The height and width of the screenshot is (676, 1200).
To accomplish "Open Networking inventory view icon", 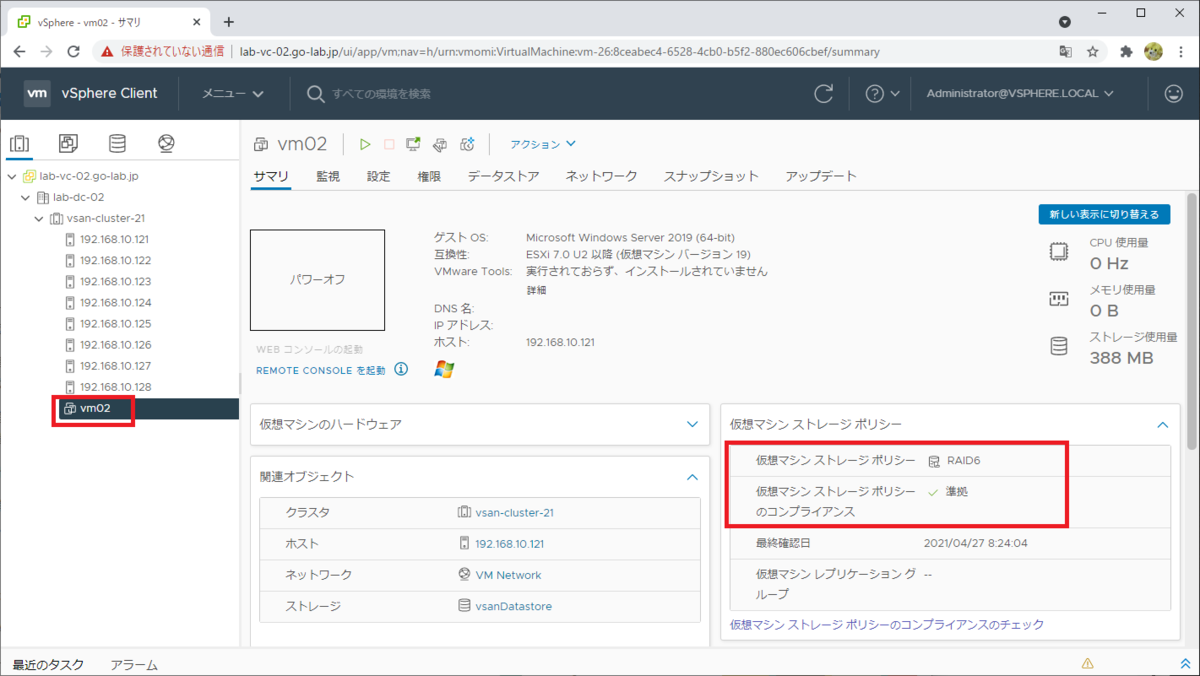I will [166, 144].
